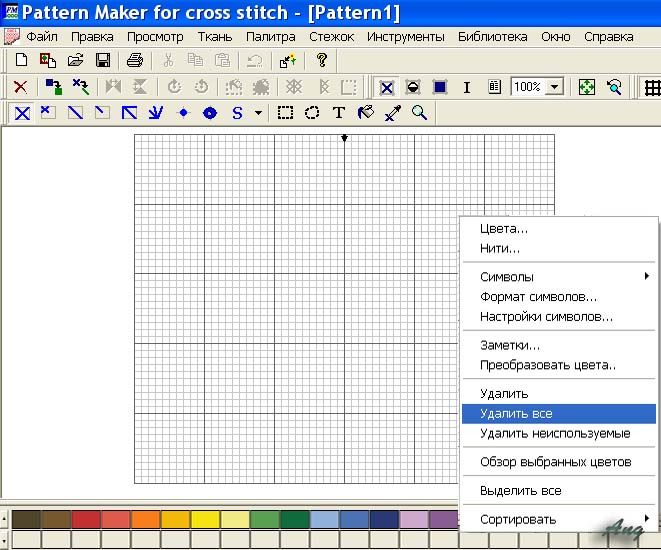Save the pattern with the floppy disk icon
This screenshot has width=661, height=550.
click(103, 60)
